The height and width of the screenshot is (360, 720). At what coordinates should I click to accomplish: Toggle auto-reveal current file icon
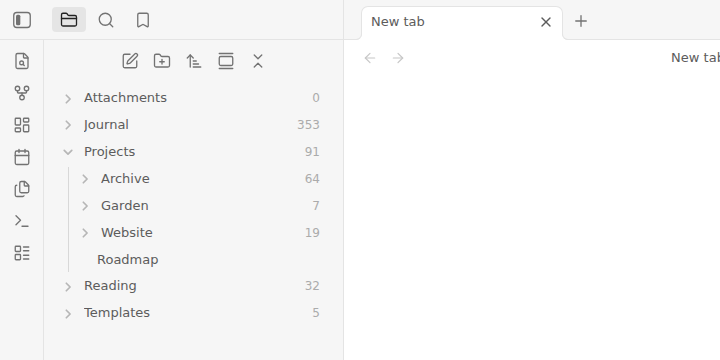tap(226, 61)
